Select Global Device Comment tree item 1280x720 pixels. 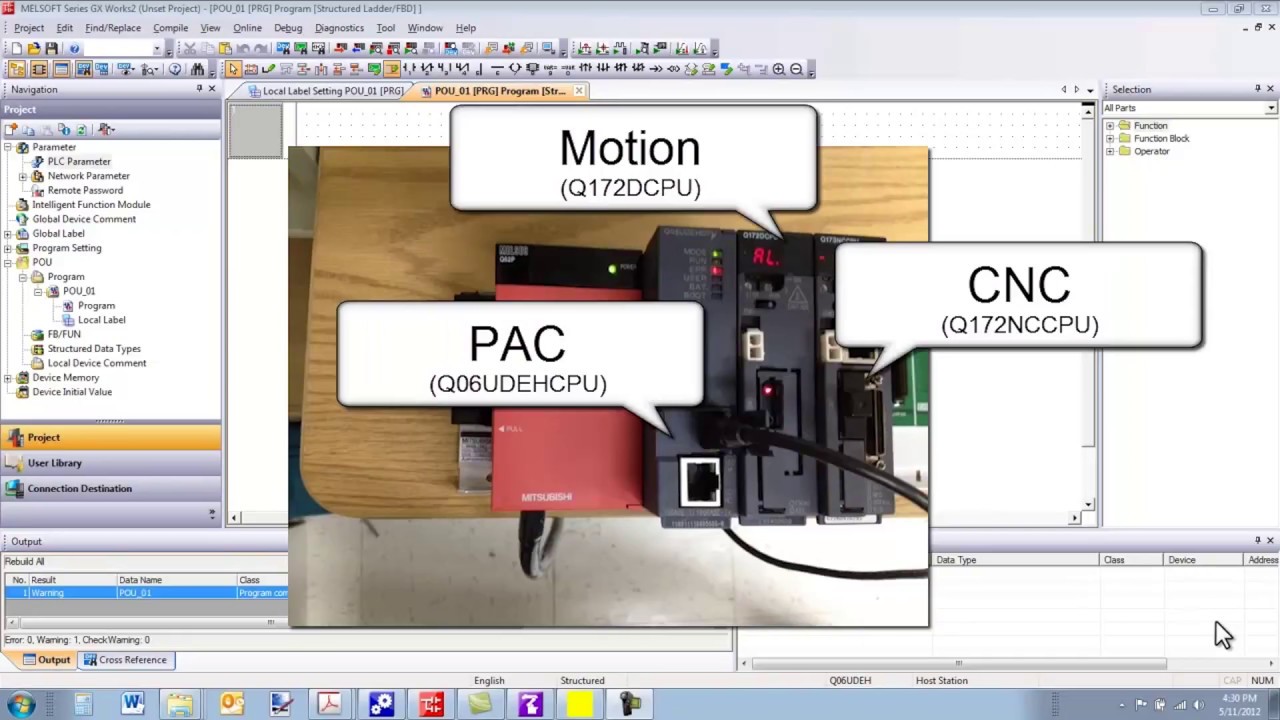tap(84, 219)
